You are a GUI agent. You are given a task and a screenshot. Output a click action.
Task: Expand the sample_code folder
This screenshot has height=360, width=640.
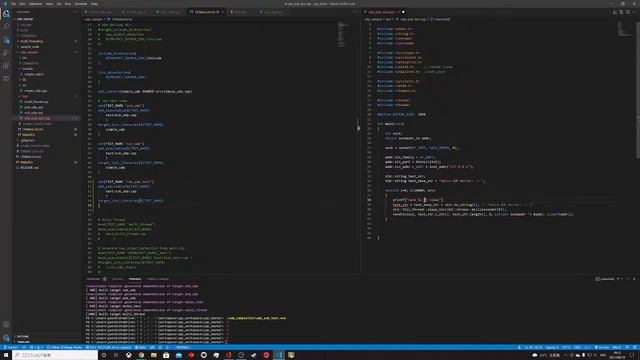(30, 47)
